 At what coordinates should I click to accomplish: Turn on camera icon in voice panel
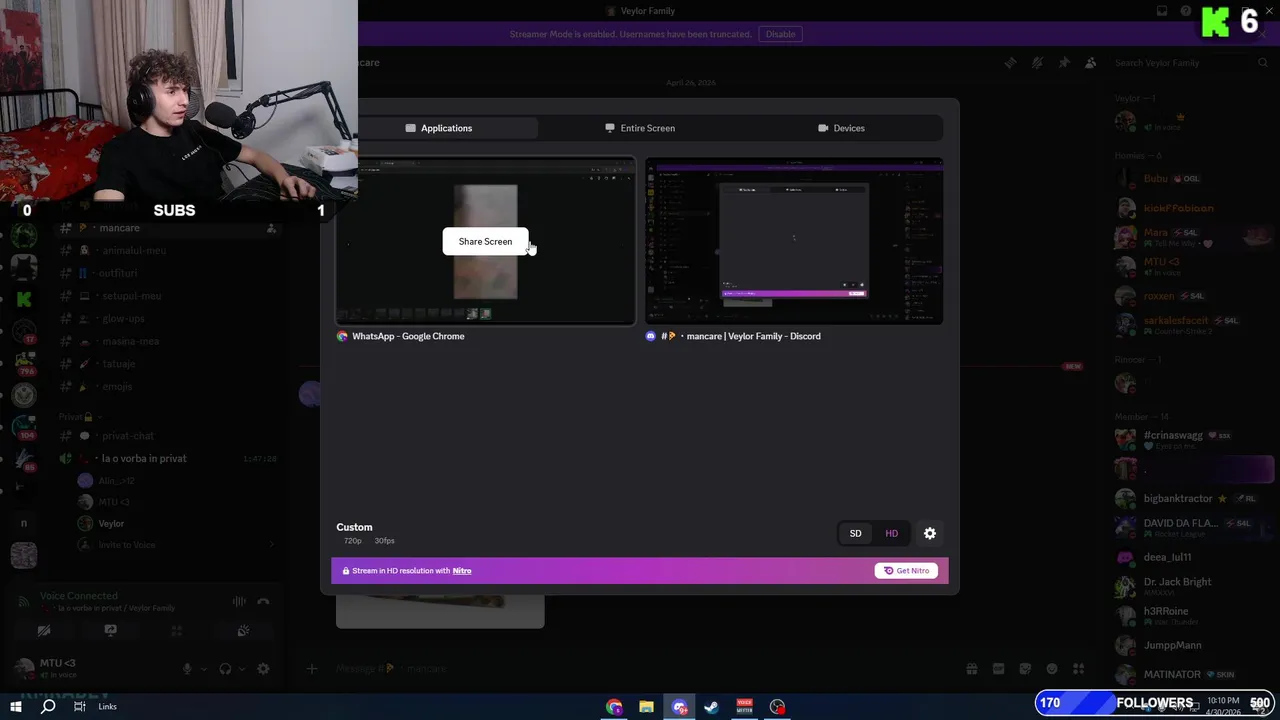pyautogui.click(x=44, y=631)
